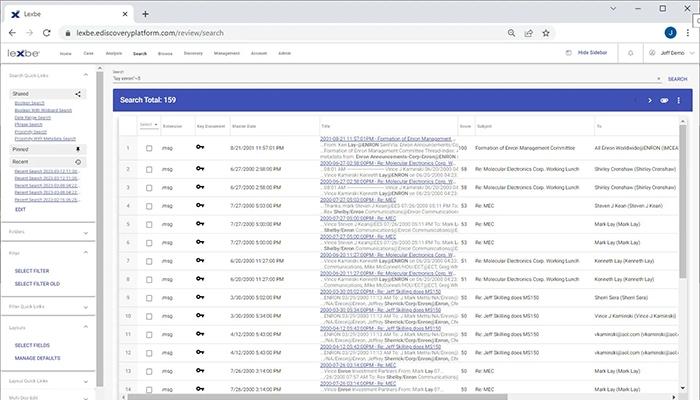The image size is (700, 400).
Task: Click the results table horizontal scrollbar
Action: point(317,397)
